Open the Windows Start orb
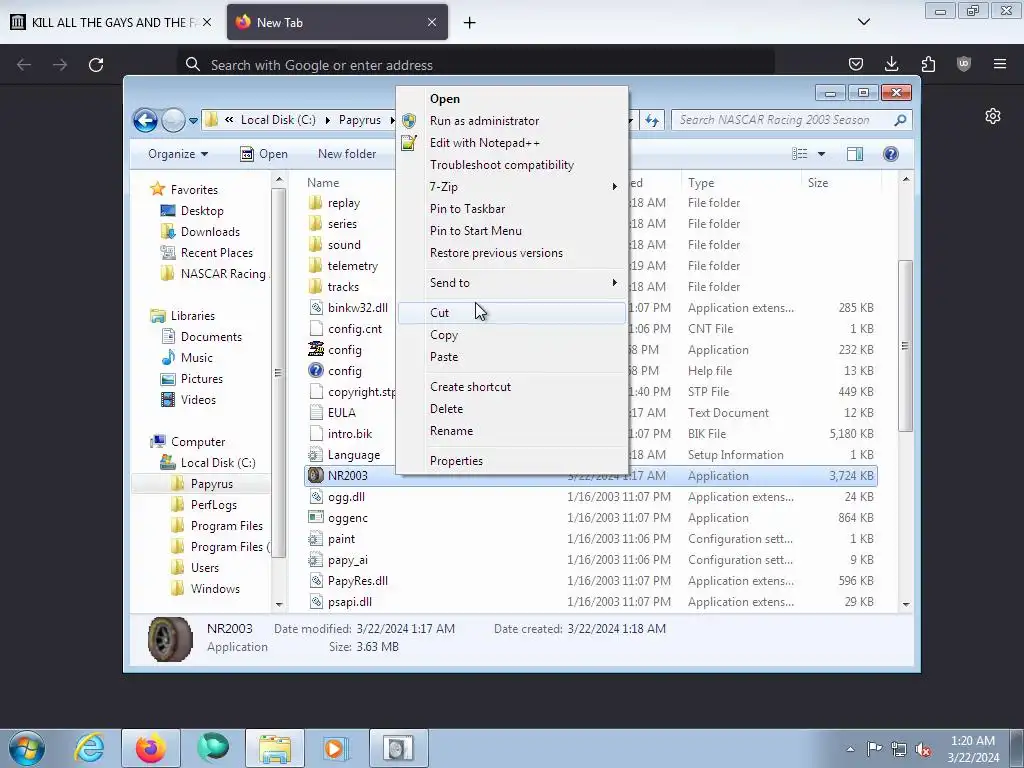Viewport: 1024px width, 768px height. click(x=27, y=748)
